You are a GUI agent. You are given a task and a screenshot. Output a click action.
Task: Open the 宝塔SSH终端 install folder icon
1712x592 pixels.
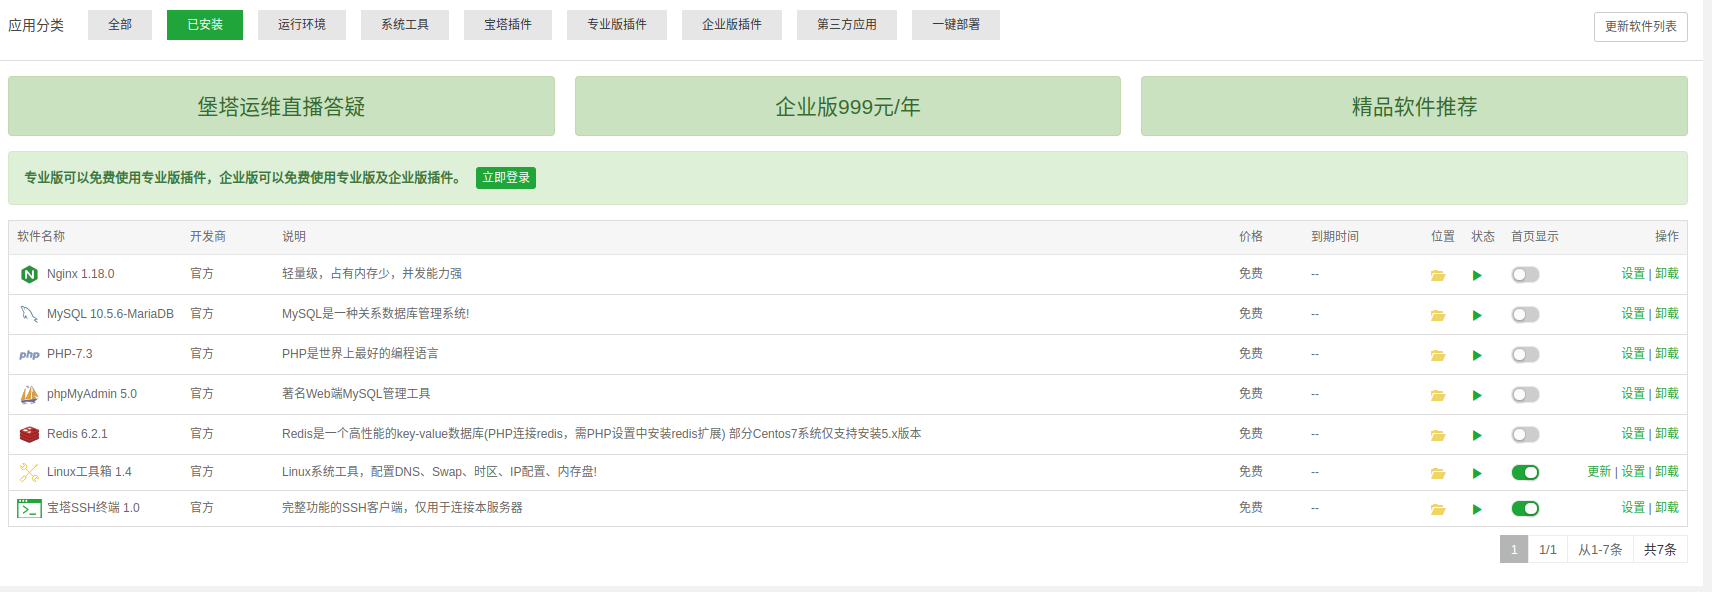click(x=1438, y=509)
